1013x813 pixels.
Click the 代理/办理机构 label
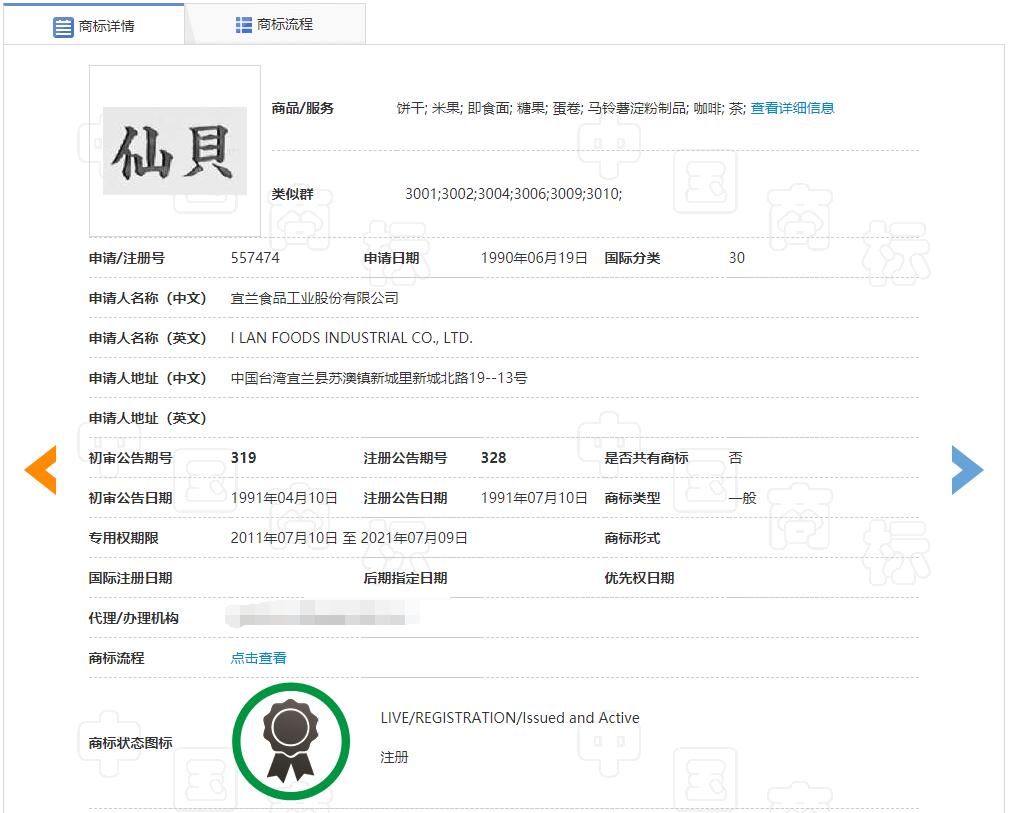click(134, 618)
